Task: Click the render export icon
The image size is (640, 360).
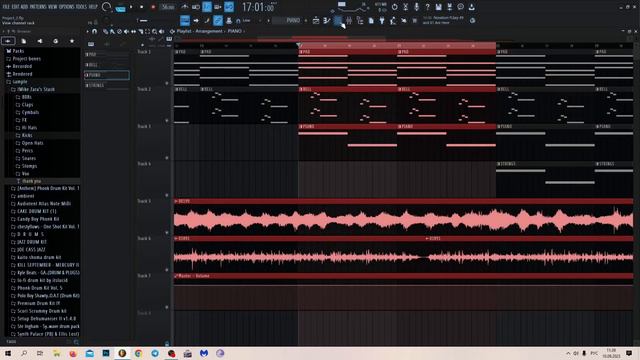Action: pos(449,7)
